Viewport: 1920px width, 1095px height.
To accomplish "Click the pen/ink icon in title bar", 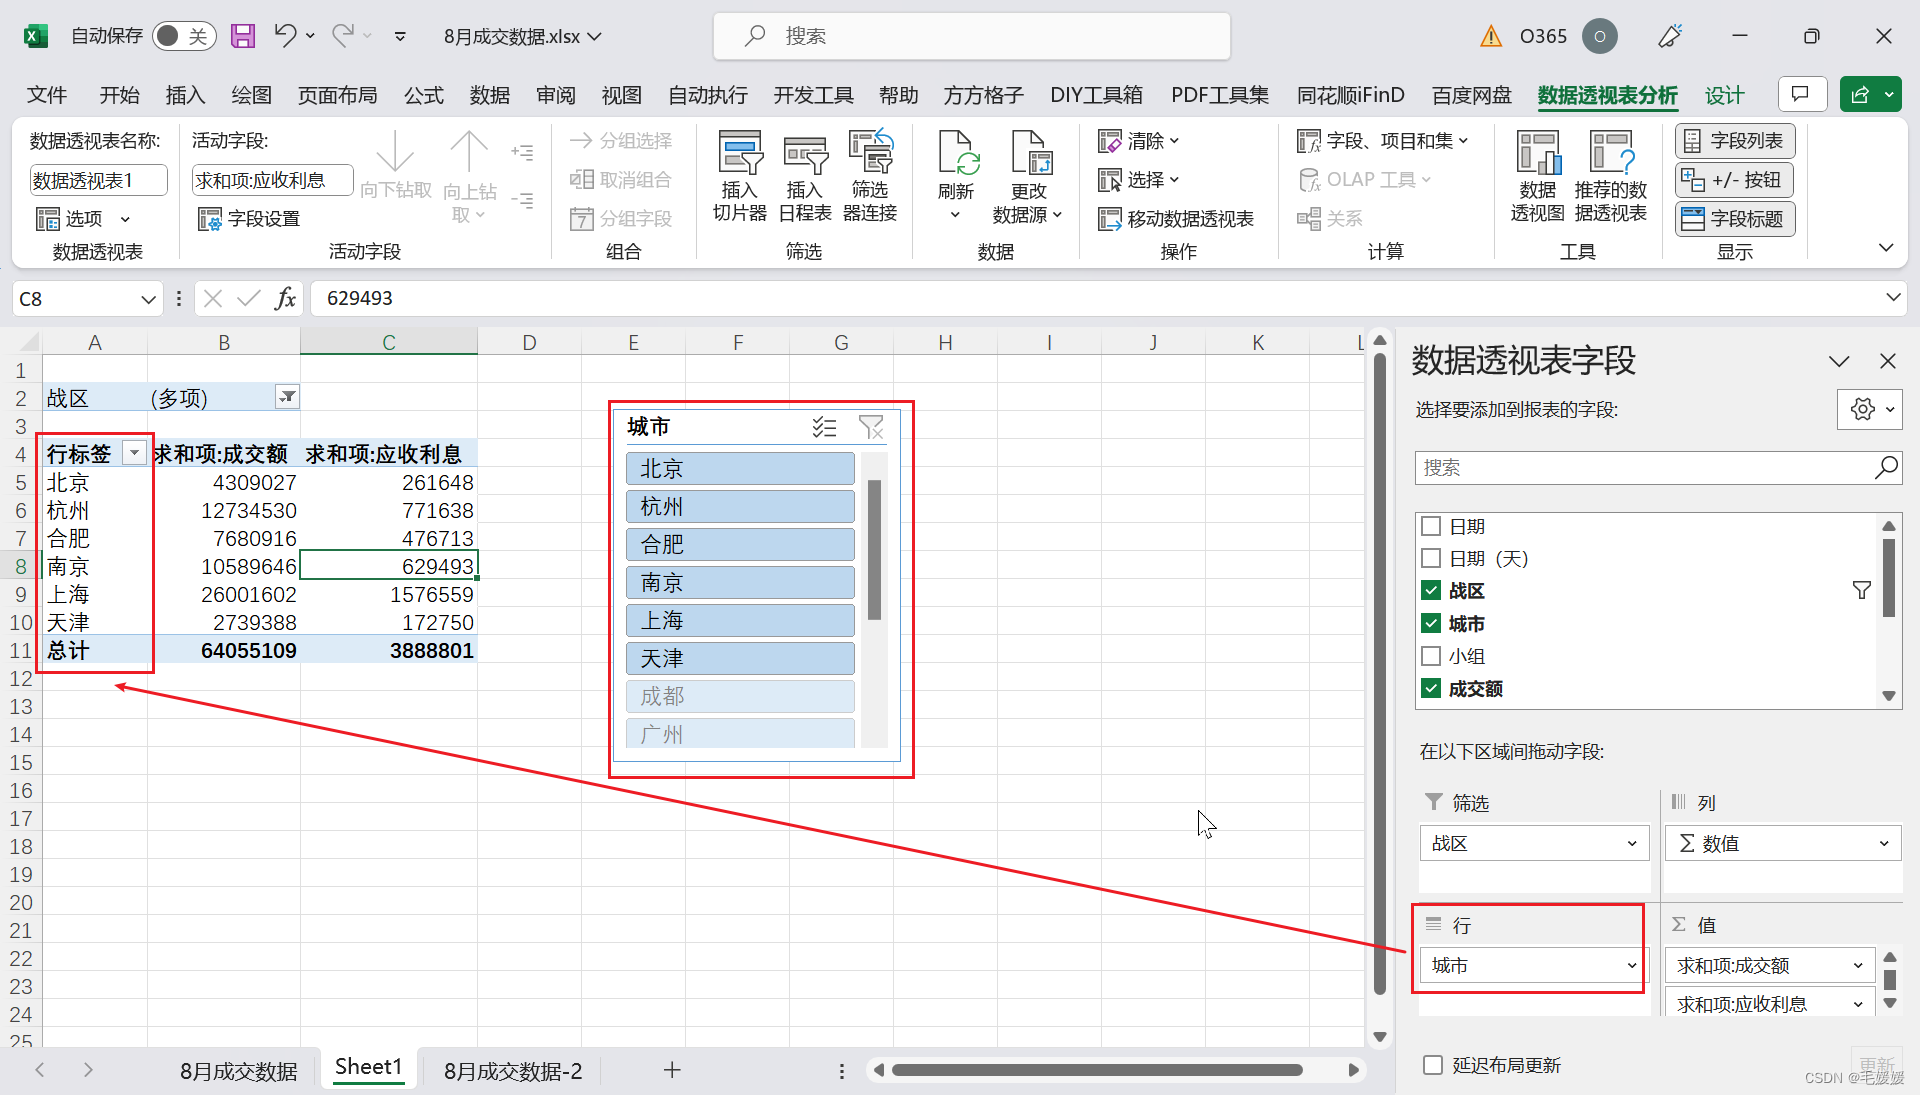I will click(1670, 36).
